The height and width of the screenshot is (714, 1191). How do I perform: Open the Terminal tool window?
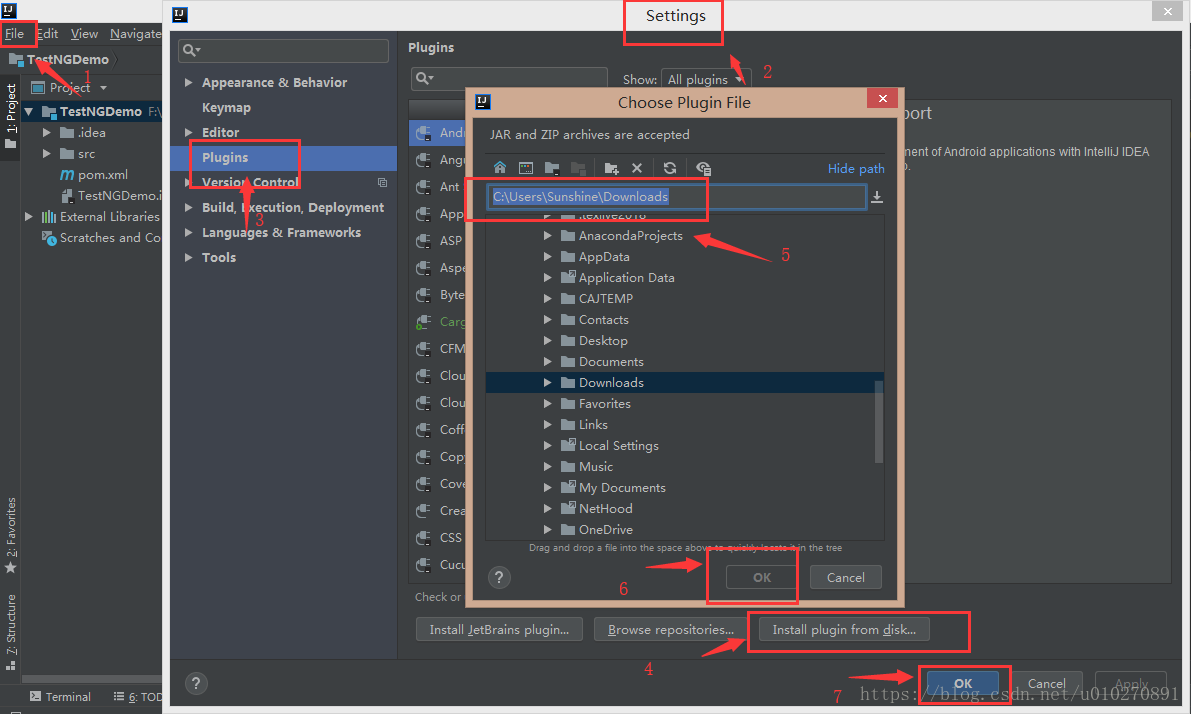point(60,697)
